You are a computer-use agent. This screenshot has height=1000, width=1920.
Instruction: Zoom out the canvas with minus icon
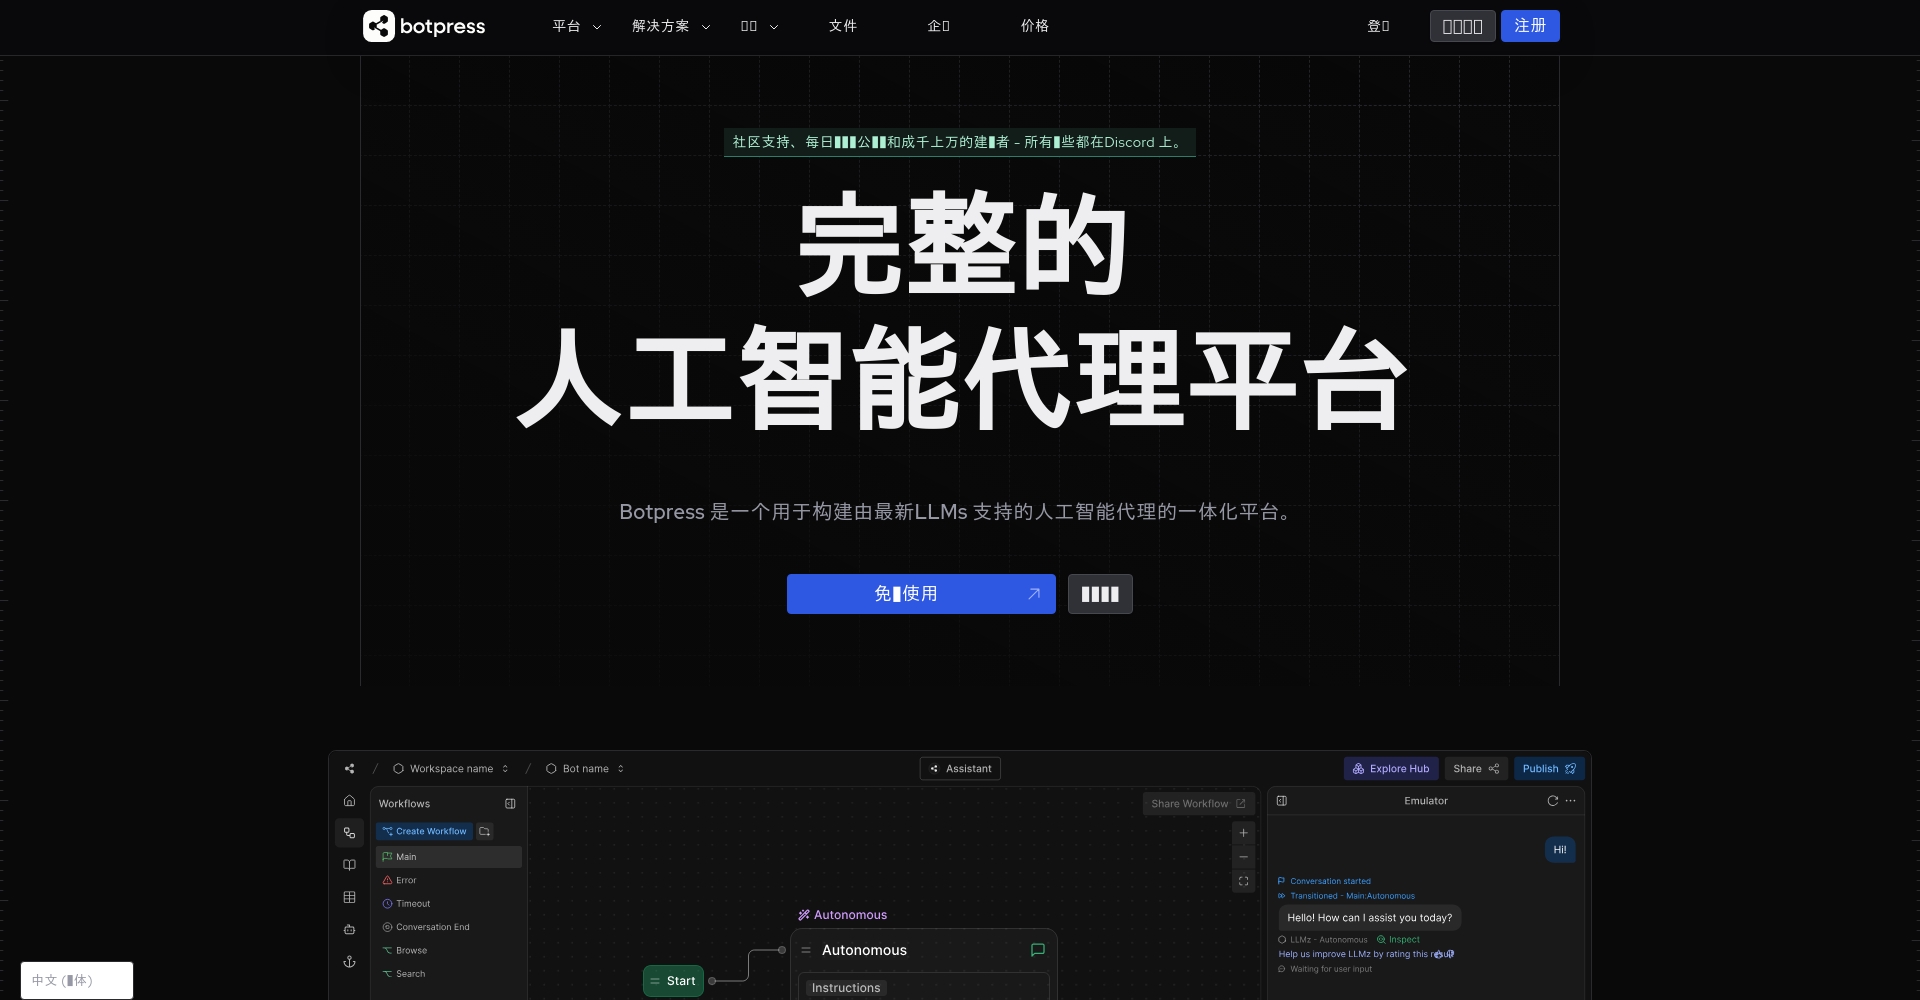(x=1243, y=857)
